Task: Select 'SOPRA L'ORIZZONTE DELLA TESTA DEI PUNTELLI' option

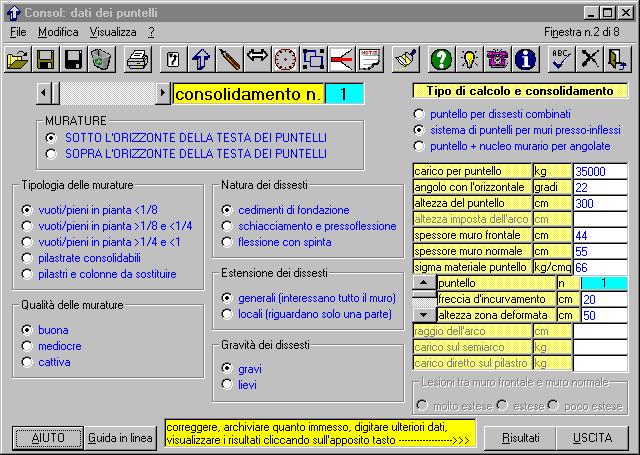Action: tap(52, 154)
